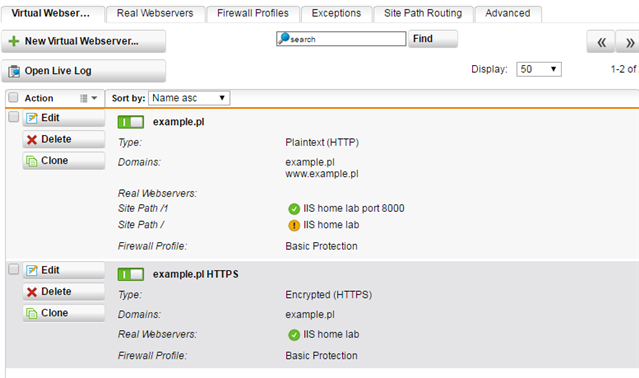The image size is (639, 378).
Task: Go to previous page with double-left arrow
Action: 601,42
